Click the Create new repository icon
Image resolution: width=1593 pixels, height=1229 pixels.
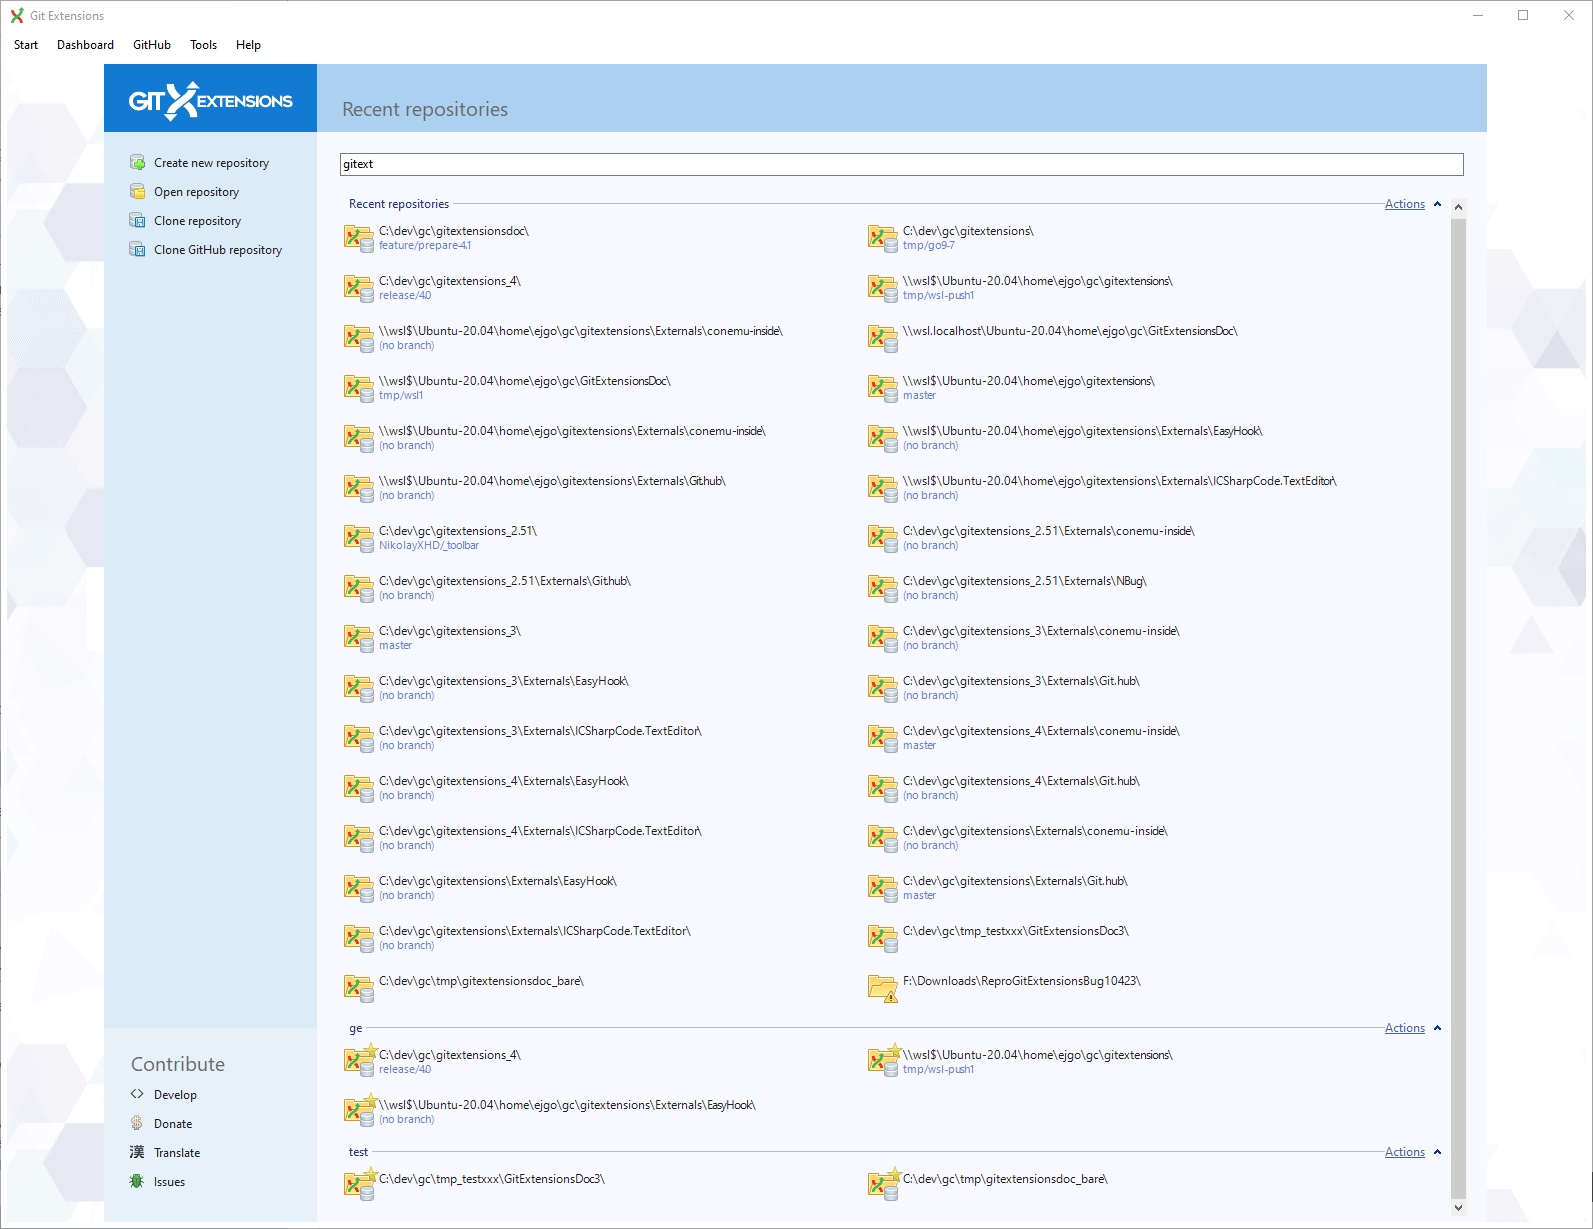[137, 163]
